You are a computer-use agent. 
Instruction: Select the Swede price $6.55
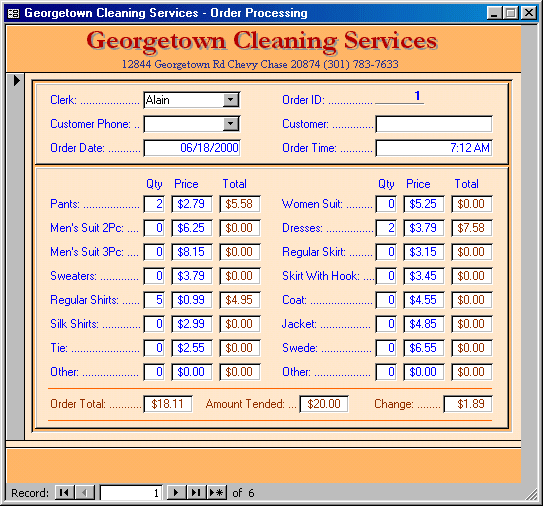click(x=424, y=348)
